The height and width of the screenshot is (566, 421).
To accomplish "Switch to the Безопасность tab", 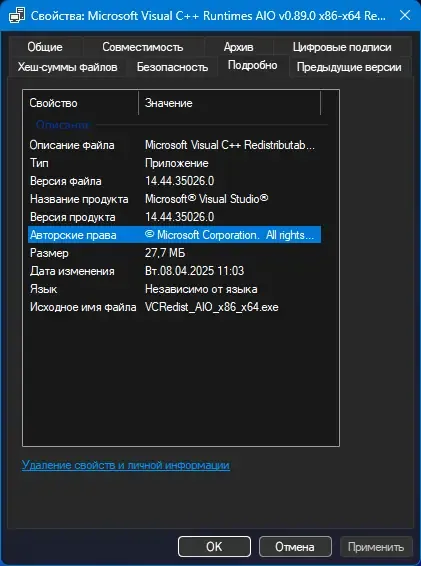I will (x=172, y=67).
